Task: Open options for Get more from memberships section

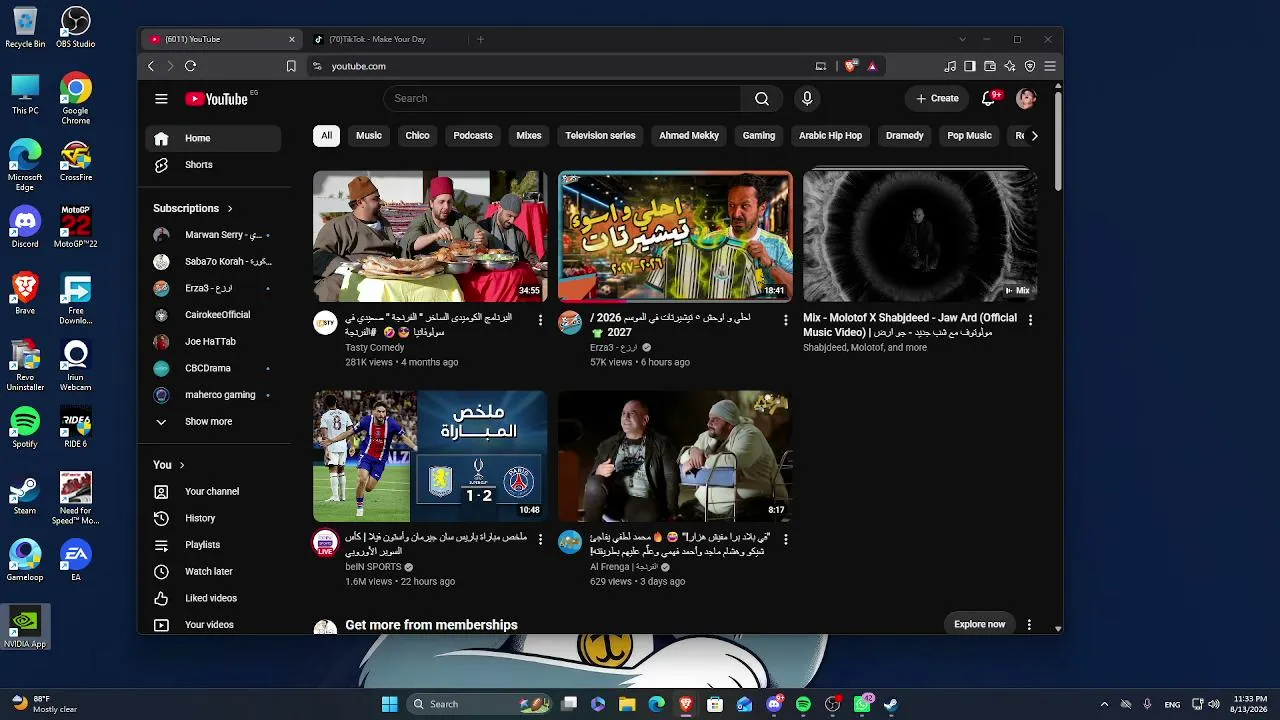Action: pos(1029,625)
